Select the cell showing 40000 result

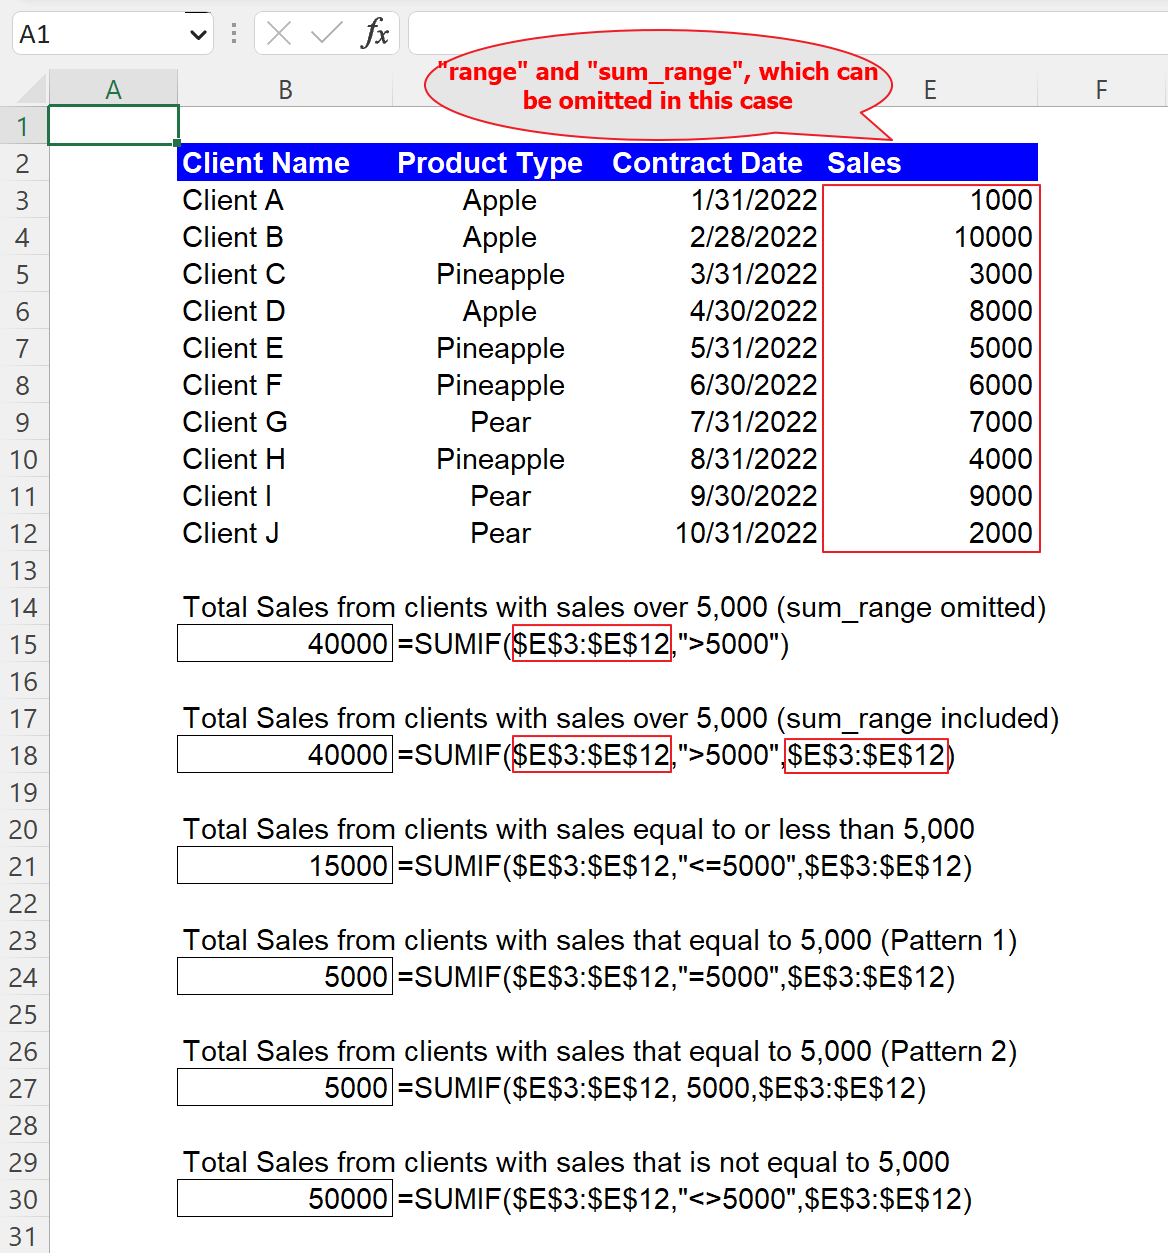click(x=284, y=643)
